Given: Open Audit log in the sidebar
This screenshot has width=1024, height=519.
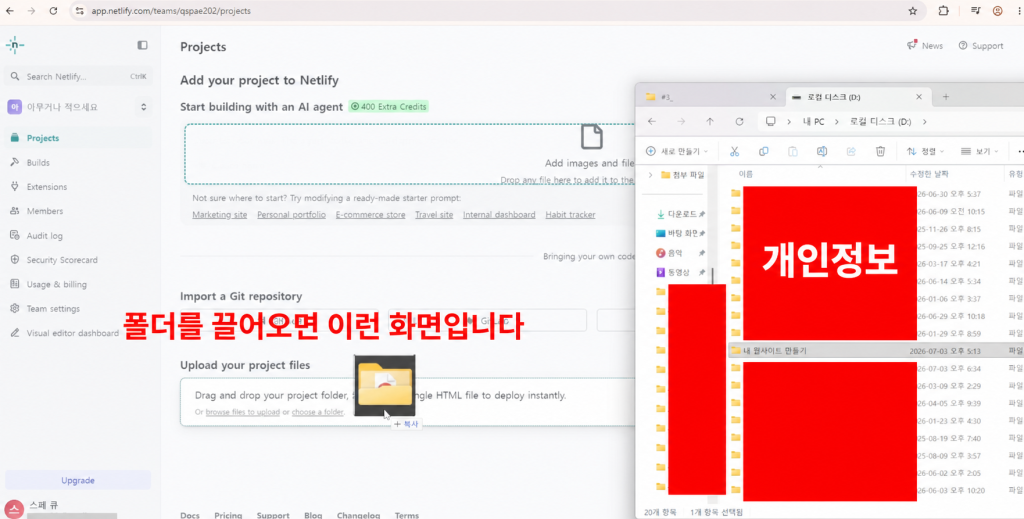Looking at the screenshot, I should point(78,236).
